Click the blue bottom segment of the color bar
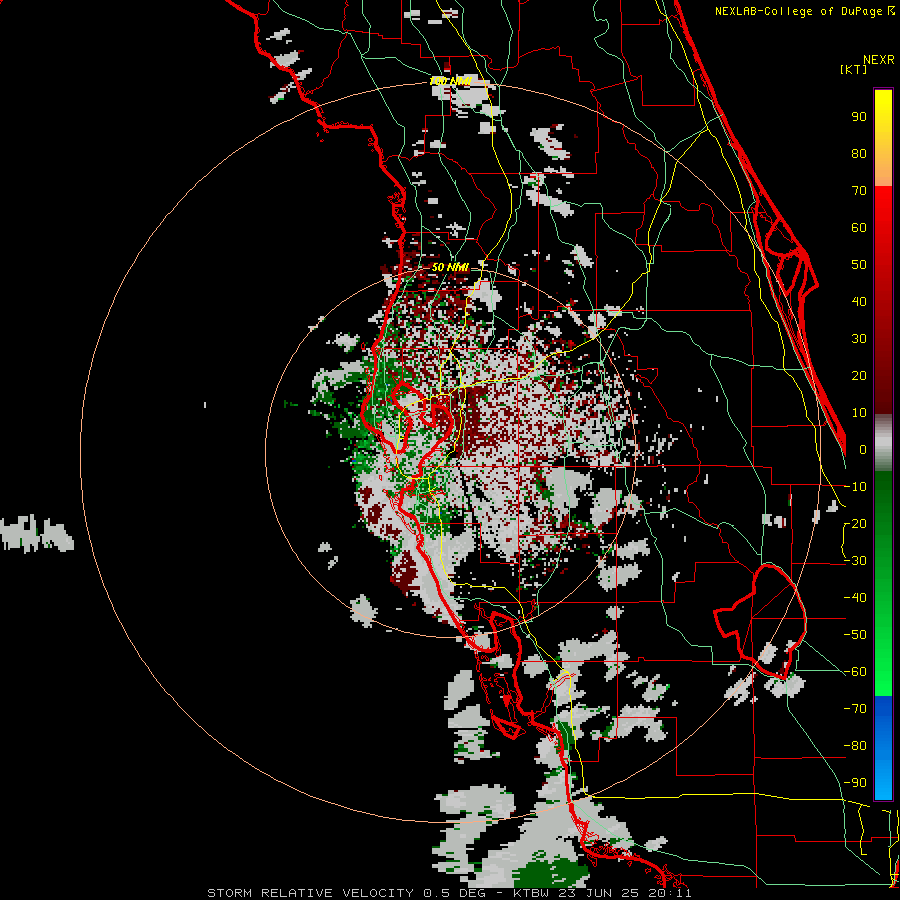The width and height of the screenshot is (900, 900). click(x=883, y=747)
